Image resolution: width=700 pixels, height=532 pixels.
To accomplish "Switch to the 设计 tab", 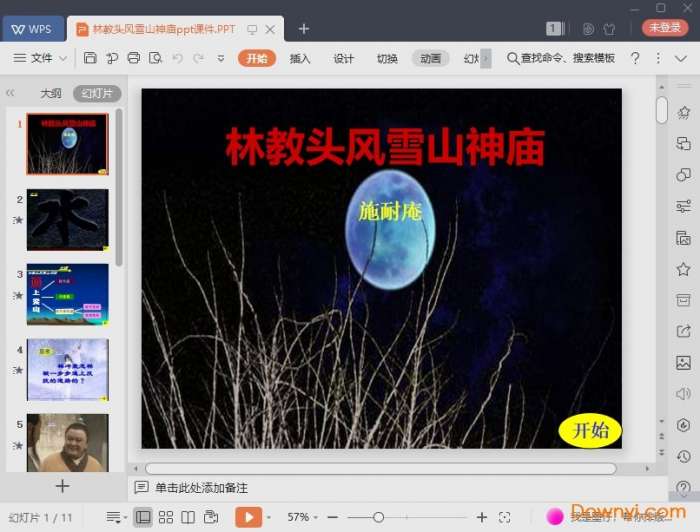I will click(x=343, y=58).
